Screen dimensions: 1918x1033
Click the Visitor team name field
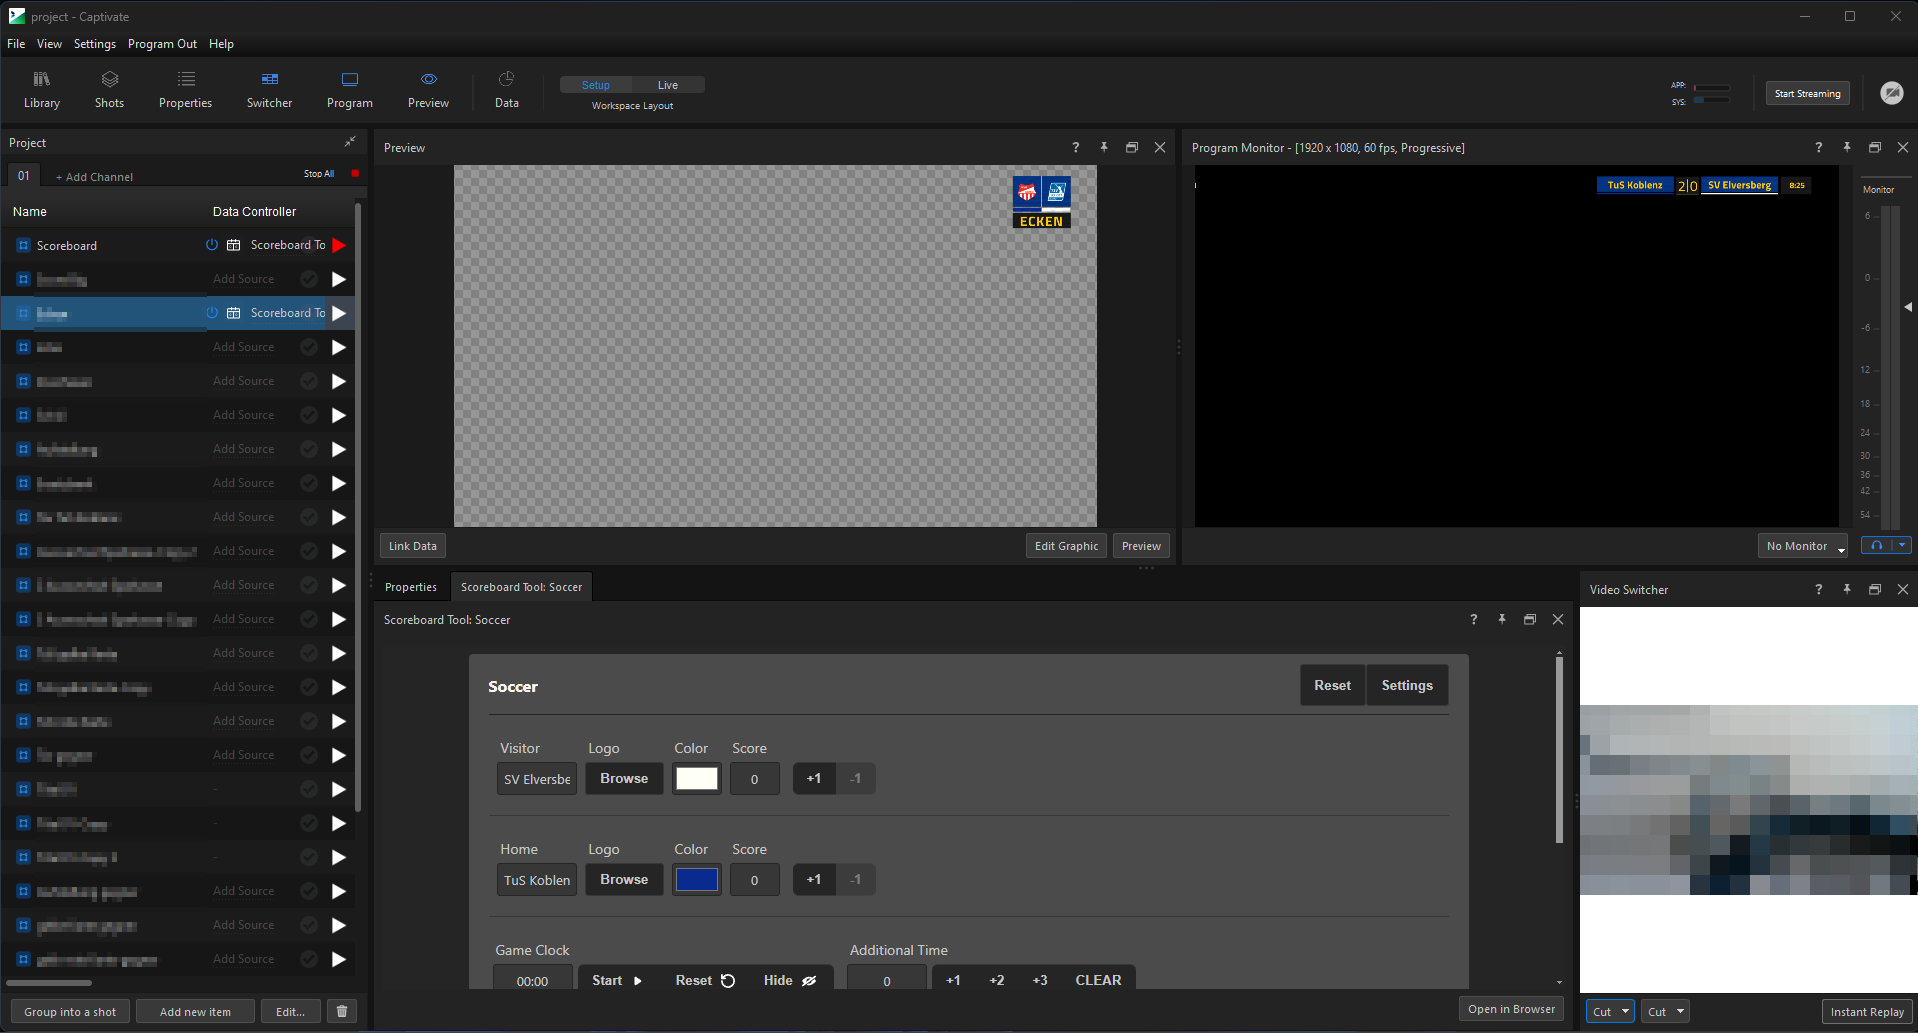pyautogui.click(x=537, y=778)
